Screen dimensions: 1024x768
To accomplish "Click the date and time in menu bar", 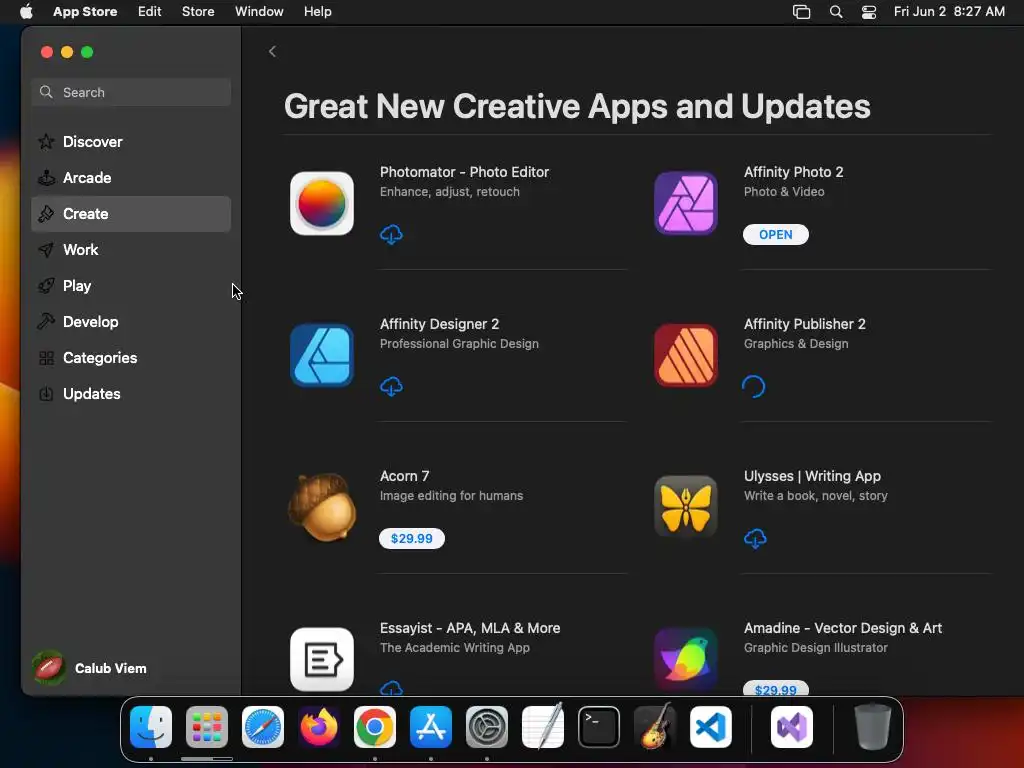I will 949,12.
